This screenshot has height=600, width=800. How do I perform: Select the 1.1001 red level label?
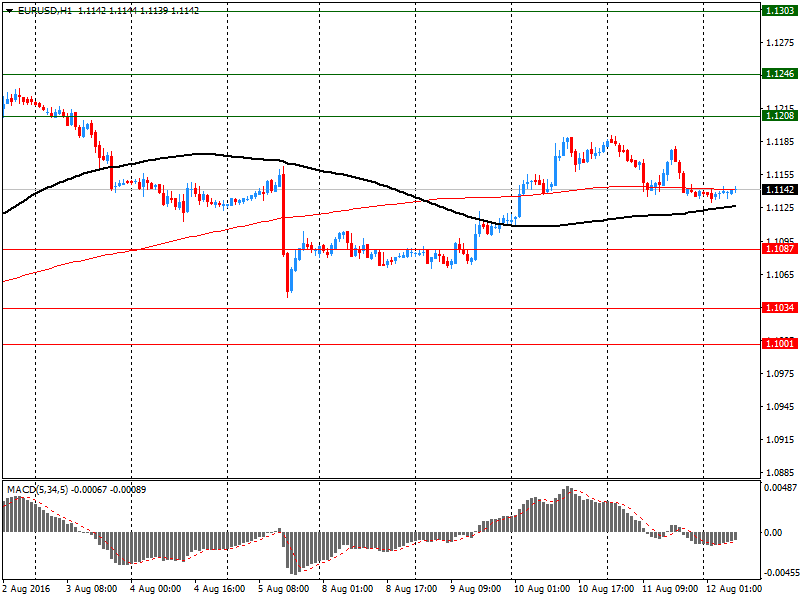click(779, 344)
